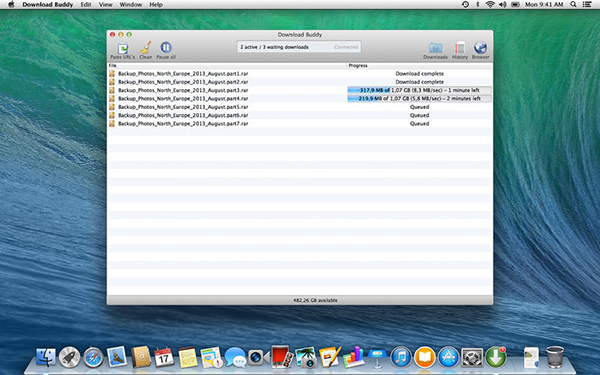Open the Browser globe icon in the toolbar
600x375 pixels.
point(480,48)
